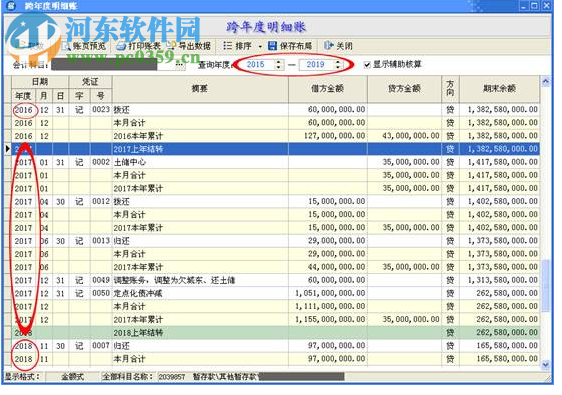The image size is (562, 395).
Task: Open the 会计科目 browse ellipsis button
Action: pyautogui.click(x=180, y=65)
